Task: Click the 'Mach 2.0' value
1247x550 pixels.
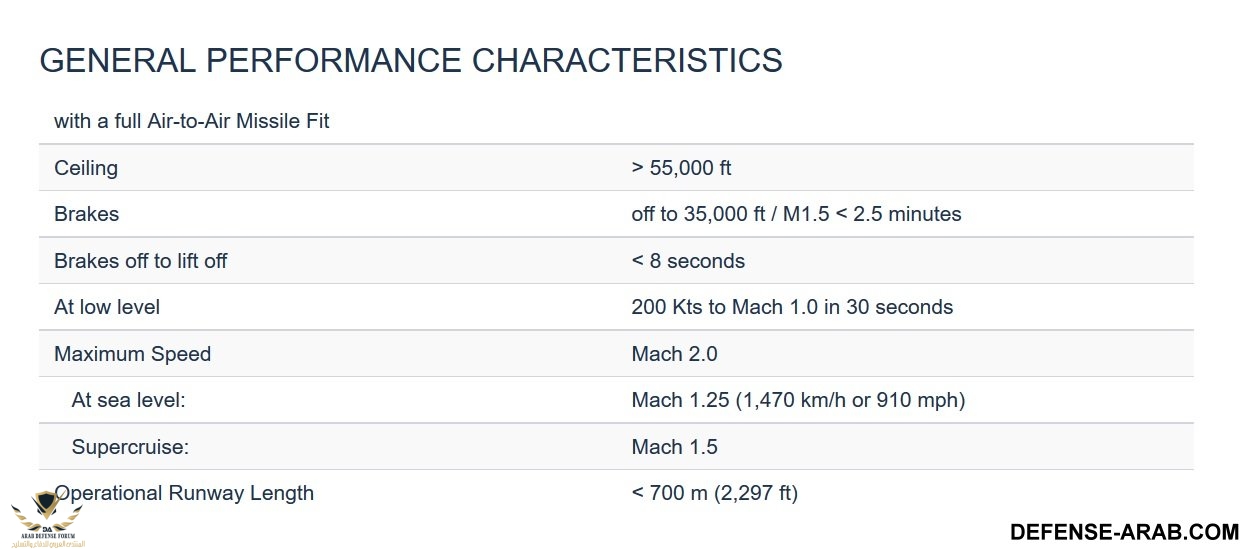Action: coord(674,354)
